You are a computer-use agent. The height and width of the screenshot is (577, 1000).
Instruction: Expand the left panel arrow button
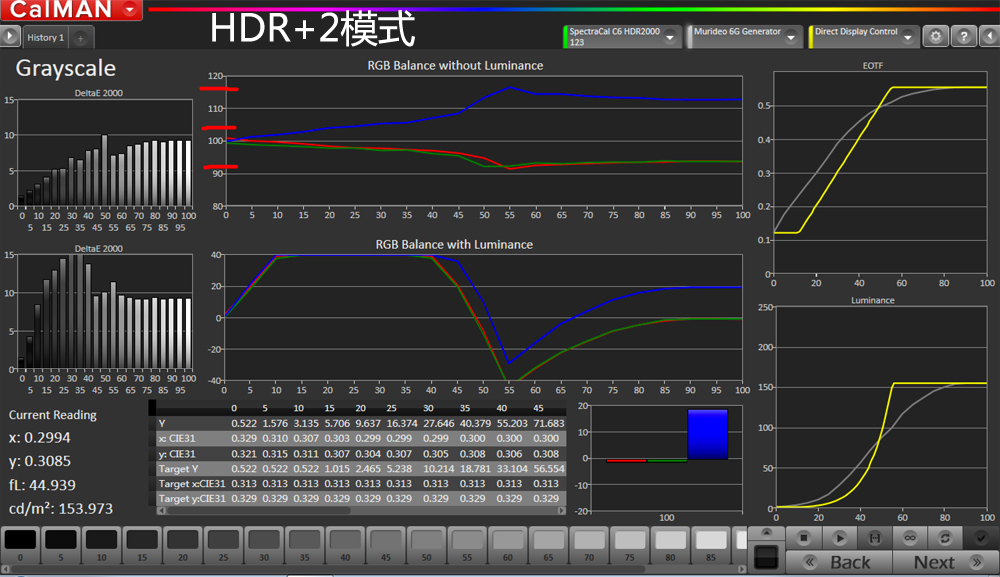pyautogui.click(x=10, y=36)
